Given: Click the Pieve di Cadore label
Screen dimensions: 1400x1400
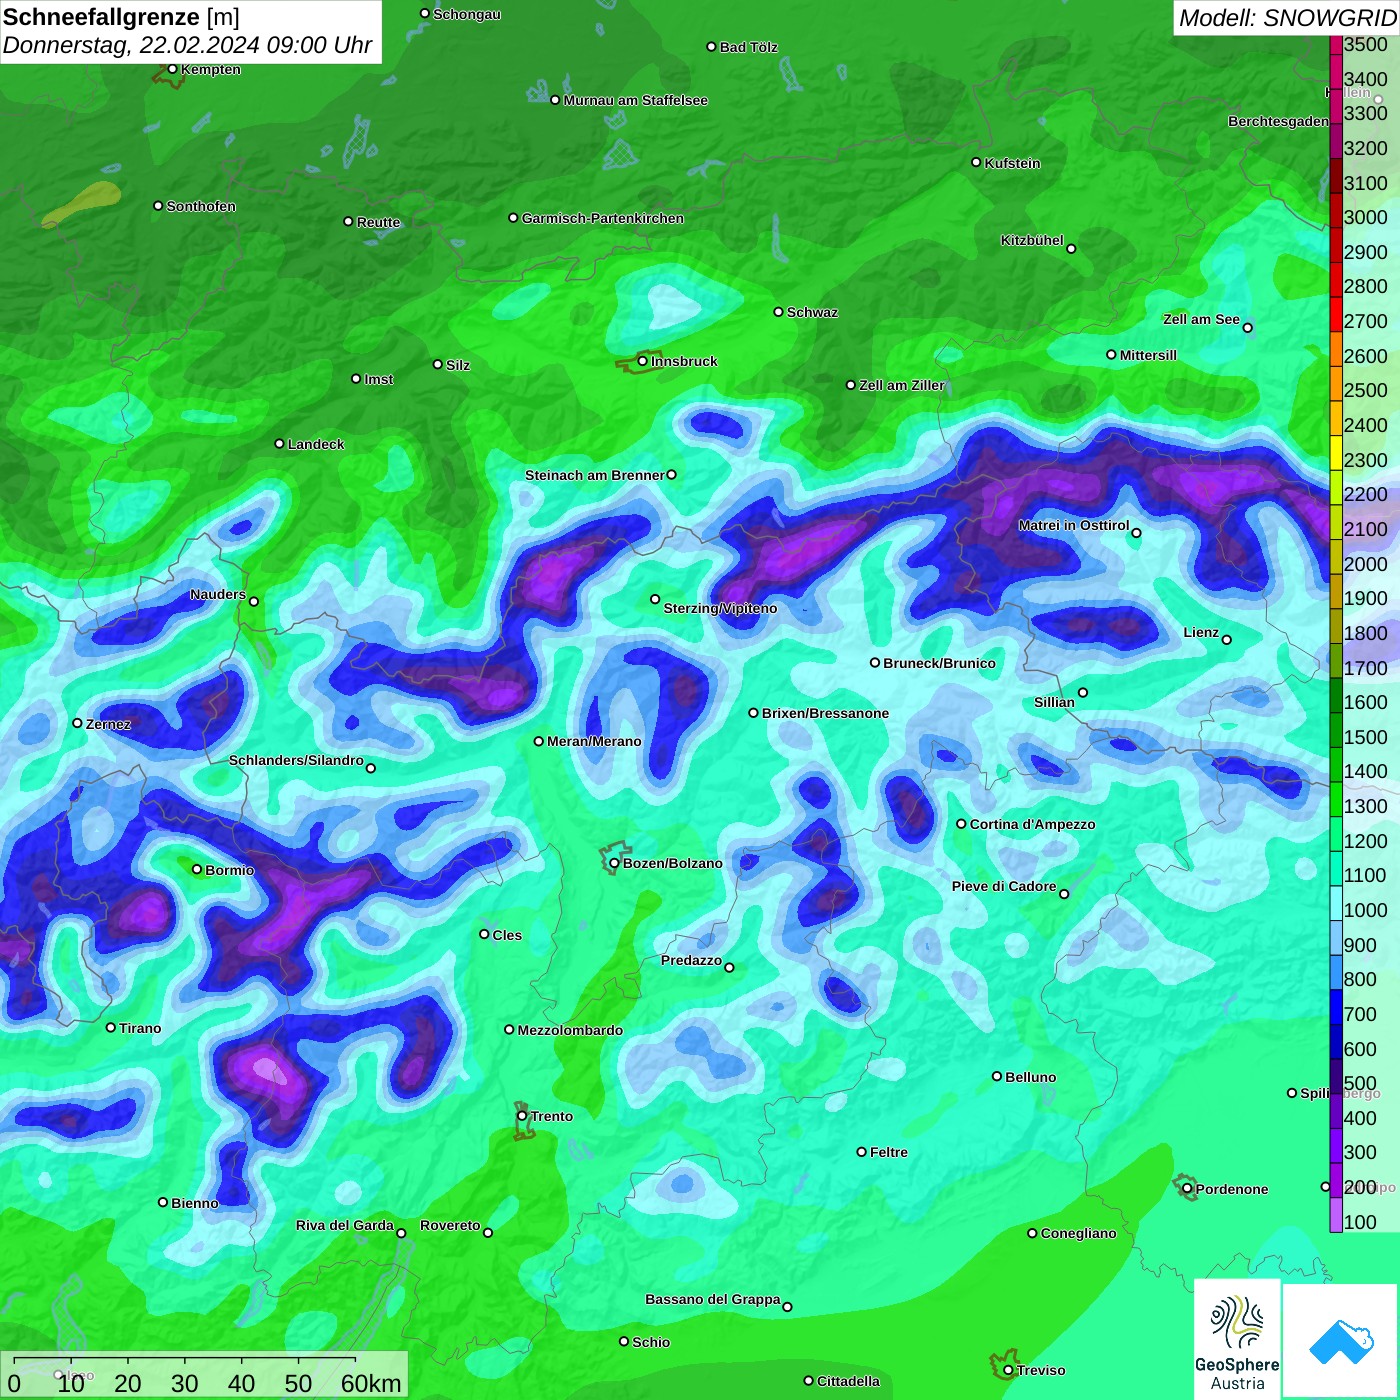Looking at the screenshot, I should click(x=1003, y=886).
